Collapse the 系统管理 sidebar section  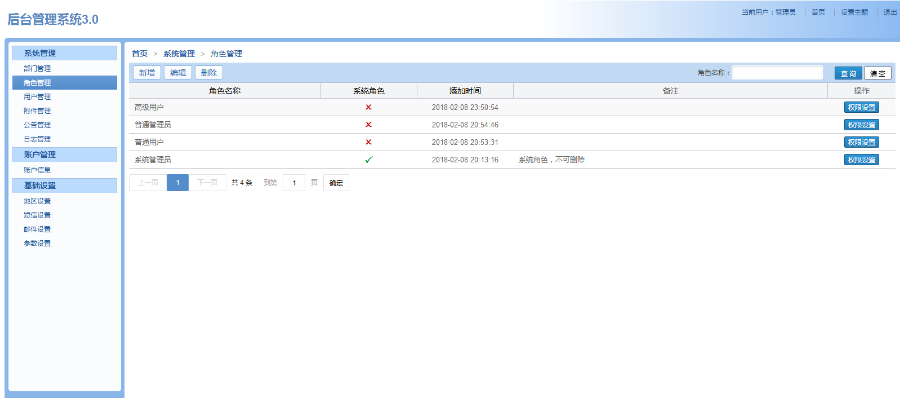click(x=64, y=53)
